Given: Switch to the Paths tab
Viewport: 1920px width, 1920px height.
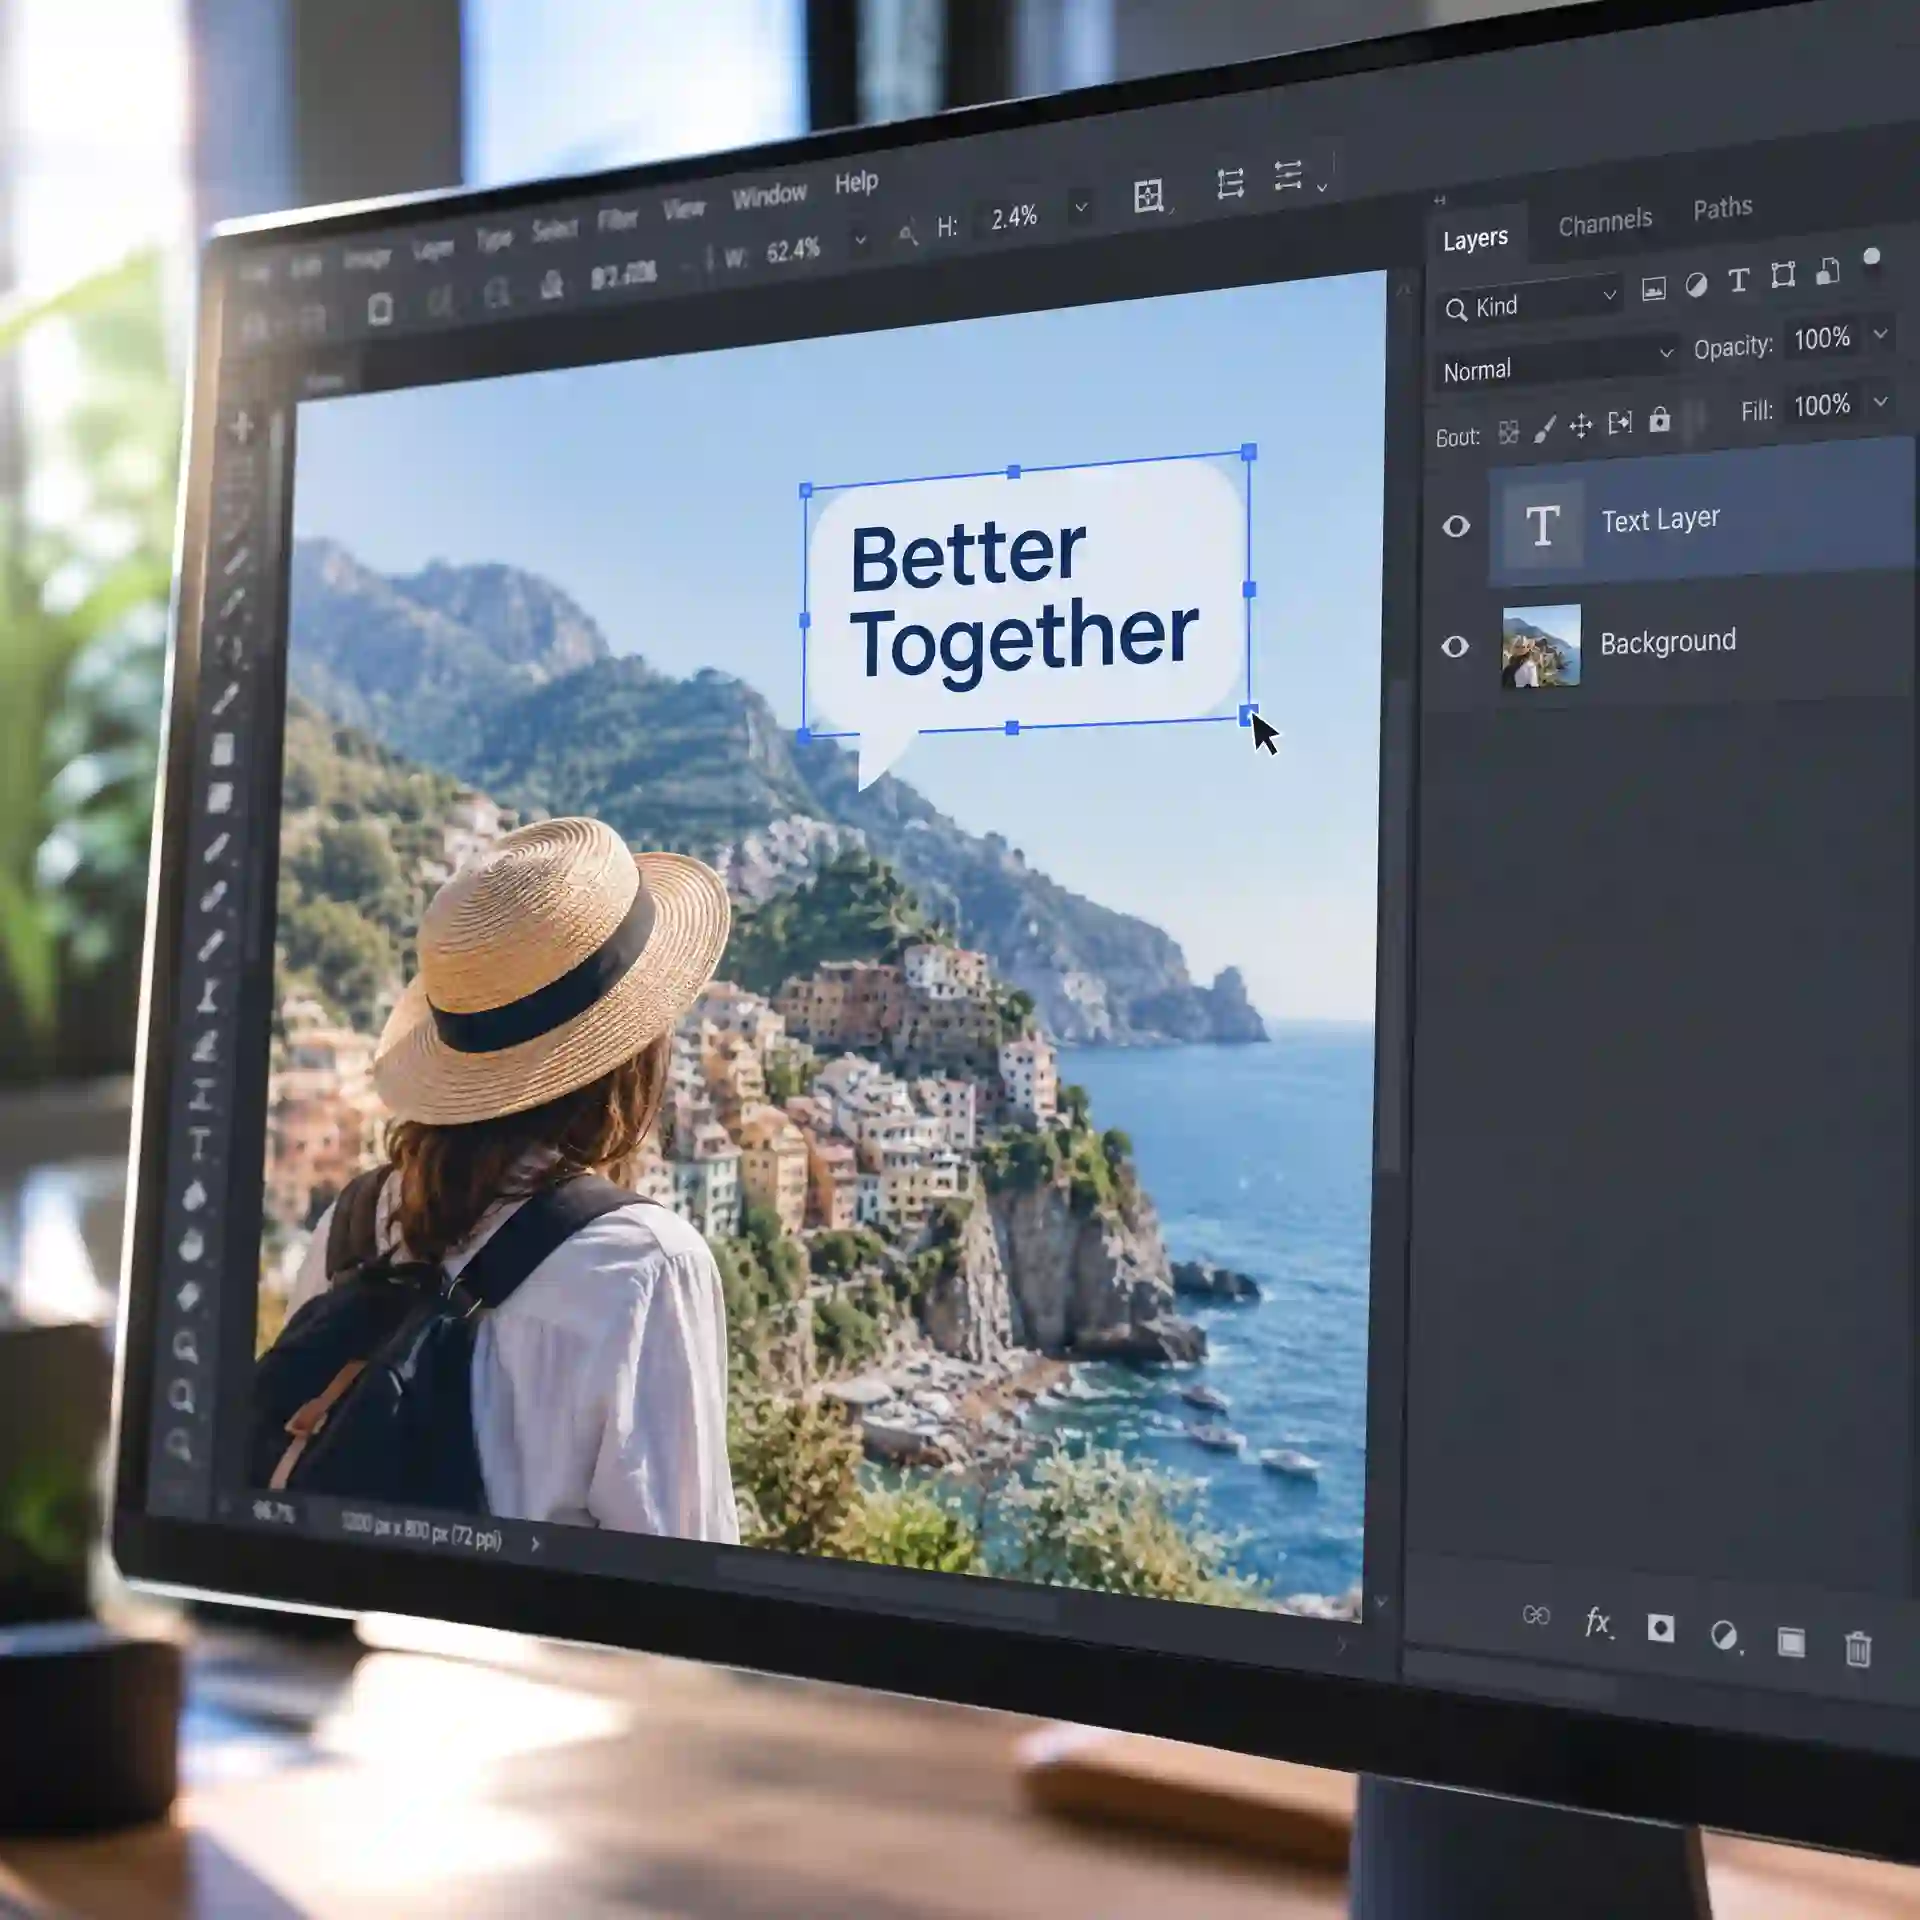Looking at the screenshot, I should 1723,209.
